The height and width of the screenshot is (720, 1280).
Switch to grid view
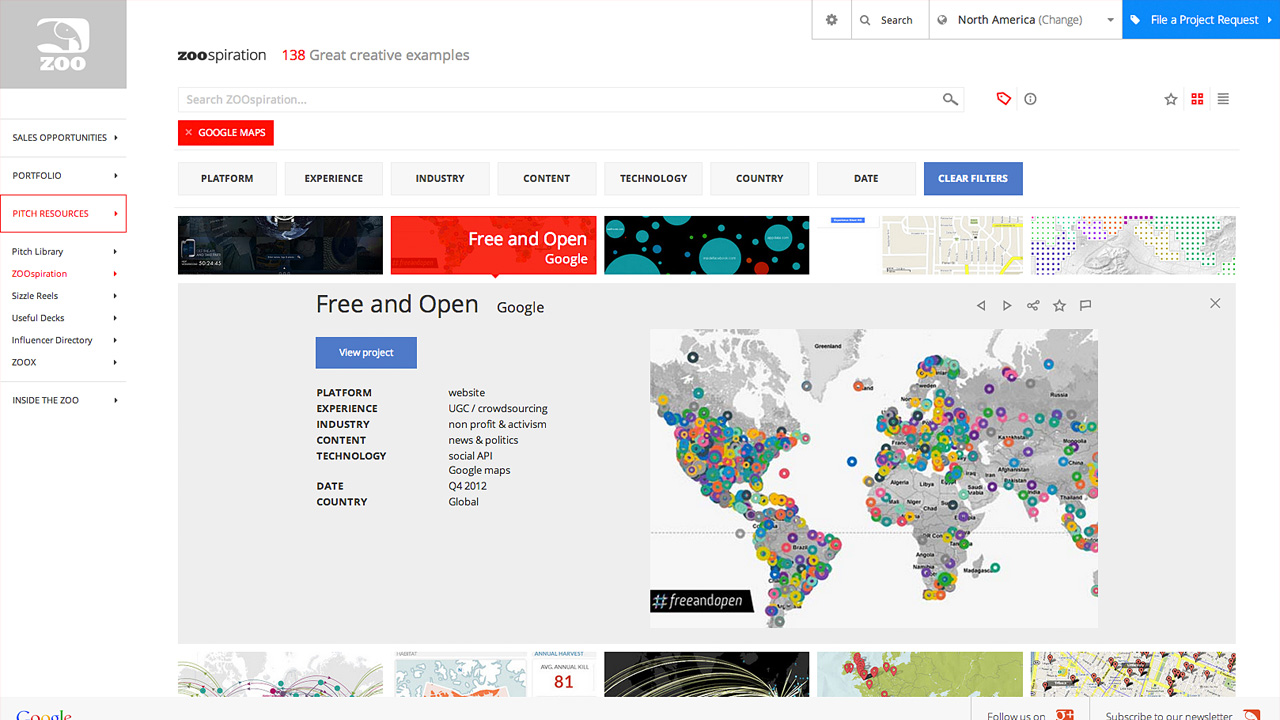click(1197, 99)
